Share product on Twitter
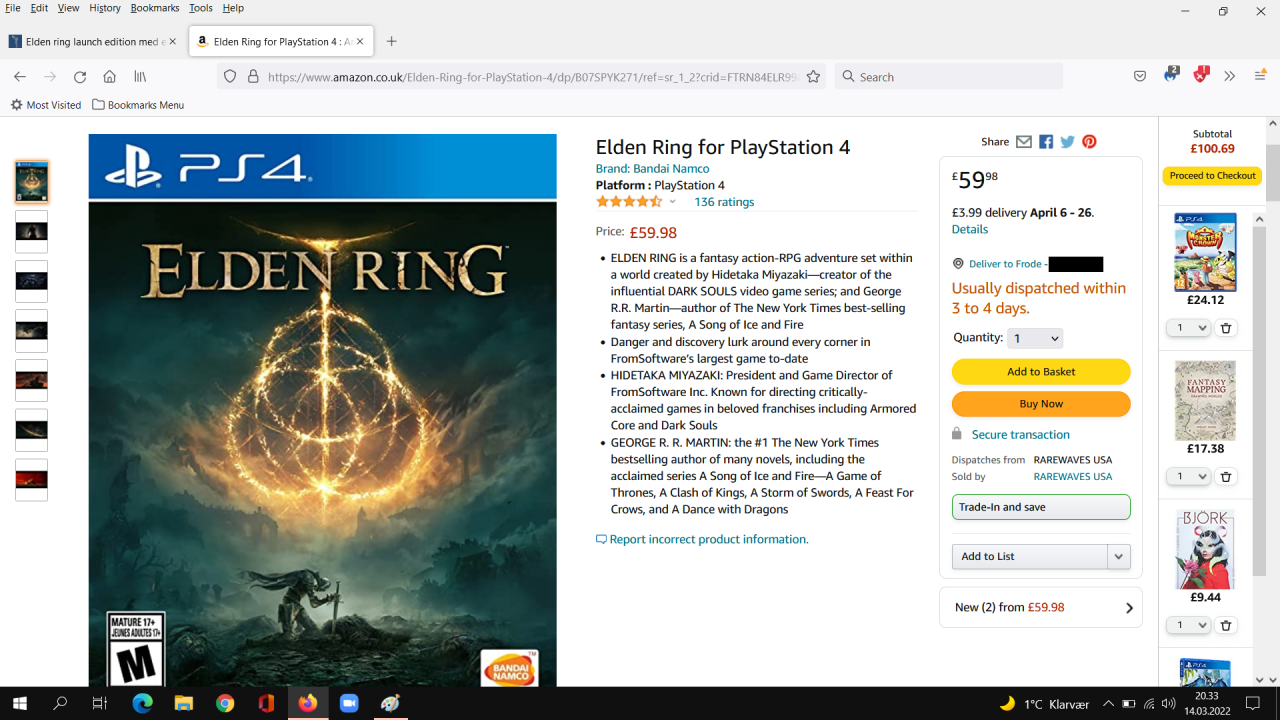The width and height of the screenshot is (1280, 720). pos(1068,142)
